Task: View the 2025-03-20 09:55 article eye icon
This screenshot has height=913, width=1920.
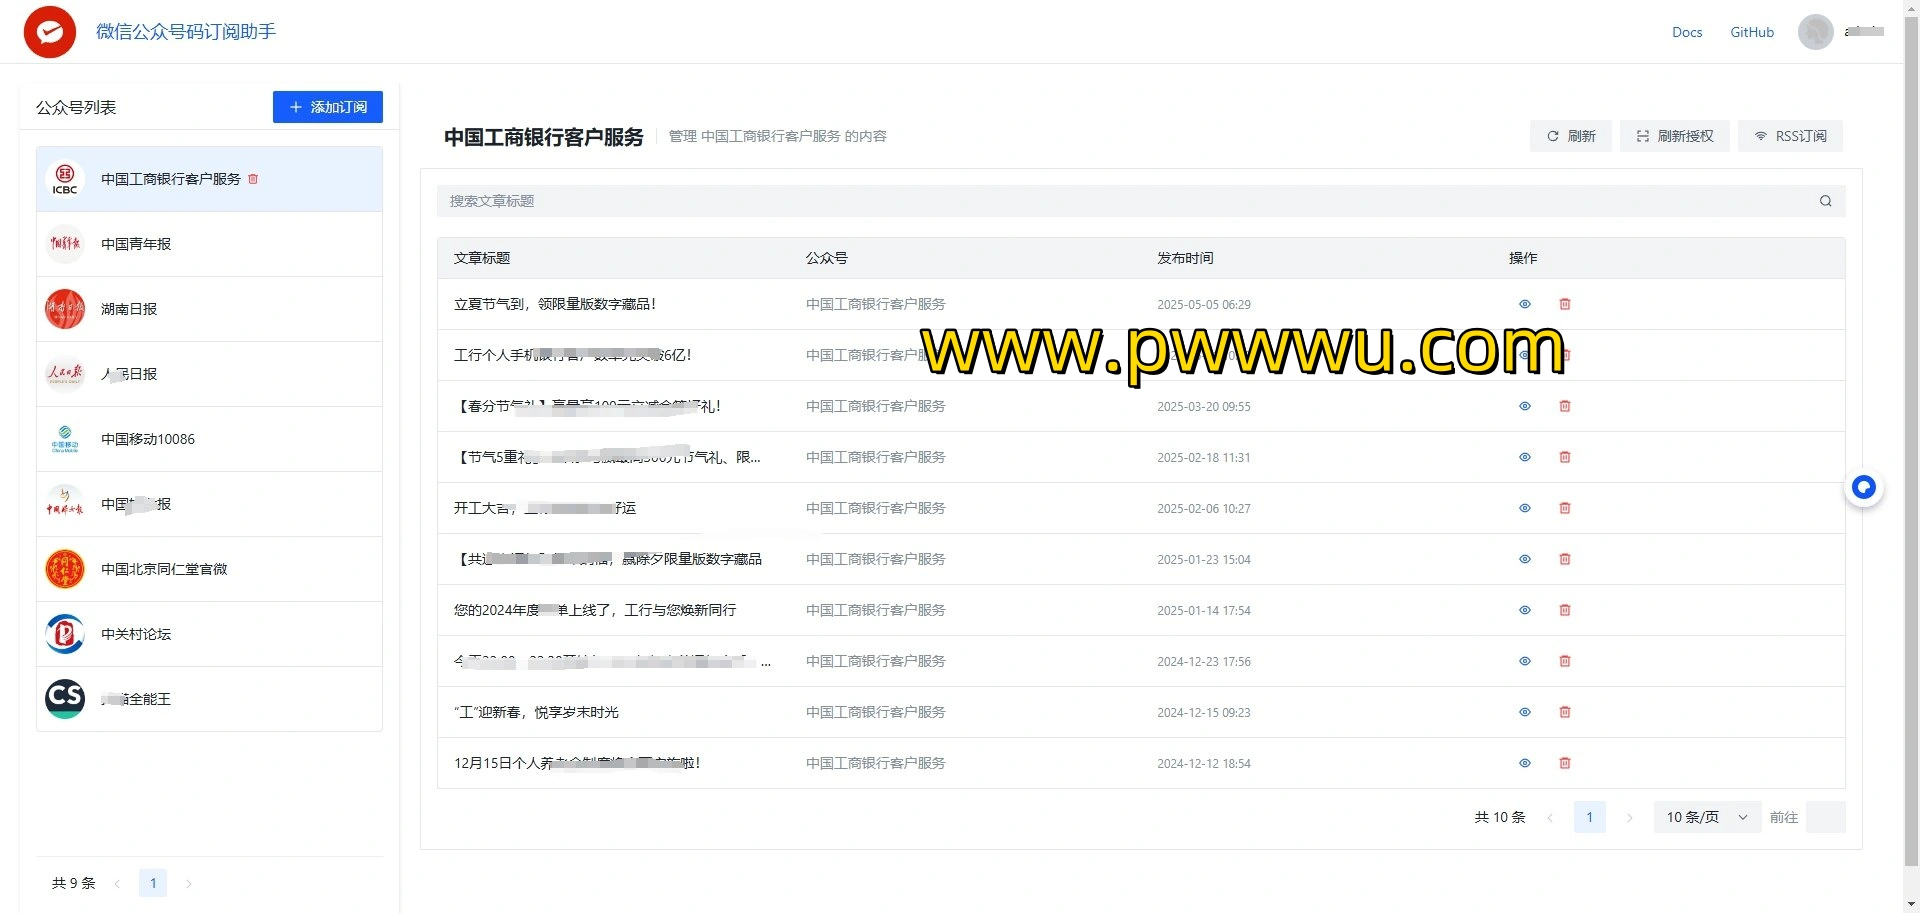Action: pyautogui.click(x=1525, y=406)
